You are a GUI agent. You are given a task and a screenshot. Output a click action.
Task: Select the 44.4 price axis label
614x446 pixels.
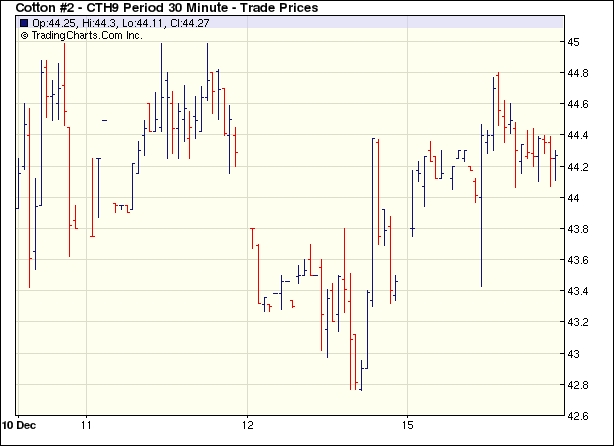[x=579, y=135]
